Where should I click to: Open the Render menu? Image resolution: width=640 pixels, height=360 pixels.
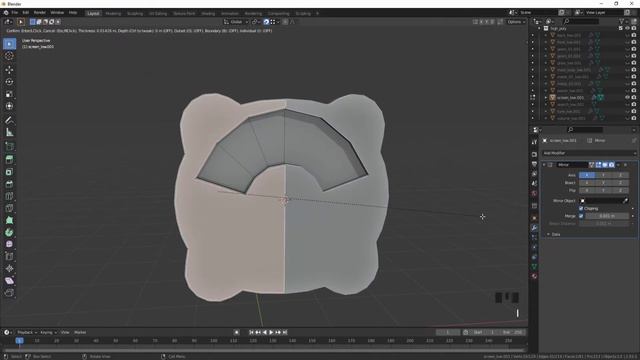coord(40,13)
